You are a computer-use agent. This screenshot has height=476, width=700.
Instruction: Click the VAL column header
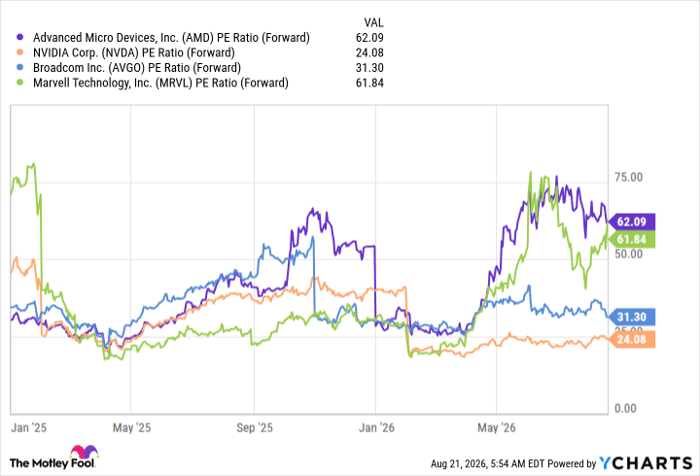pyautogui.click(x=373, y=22)
